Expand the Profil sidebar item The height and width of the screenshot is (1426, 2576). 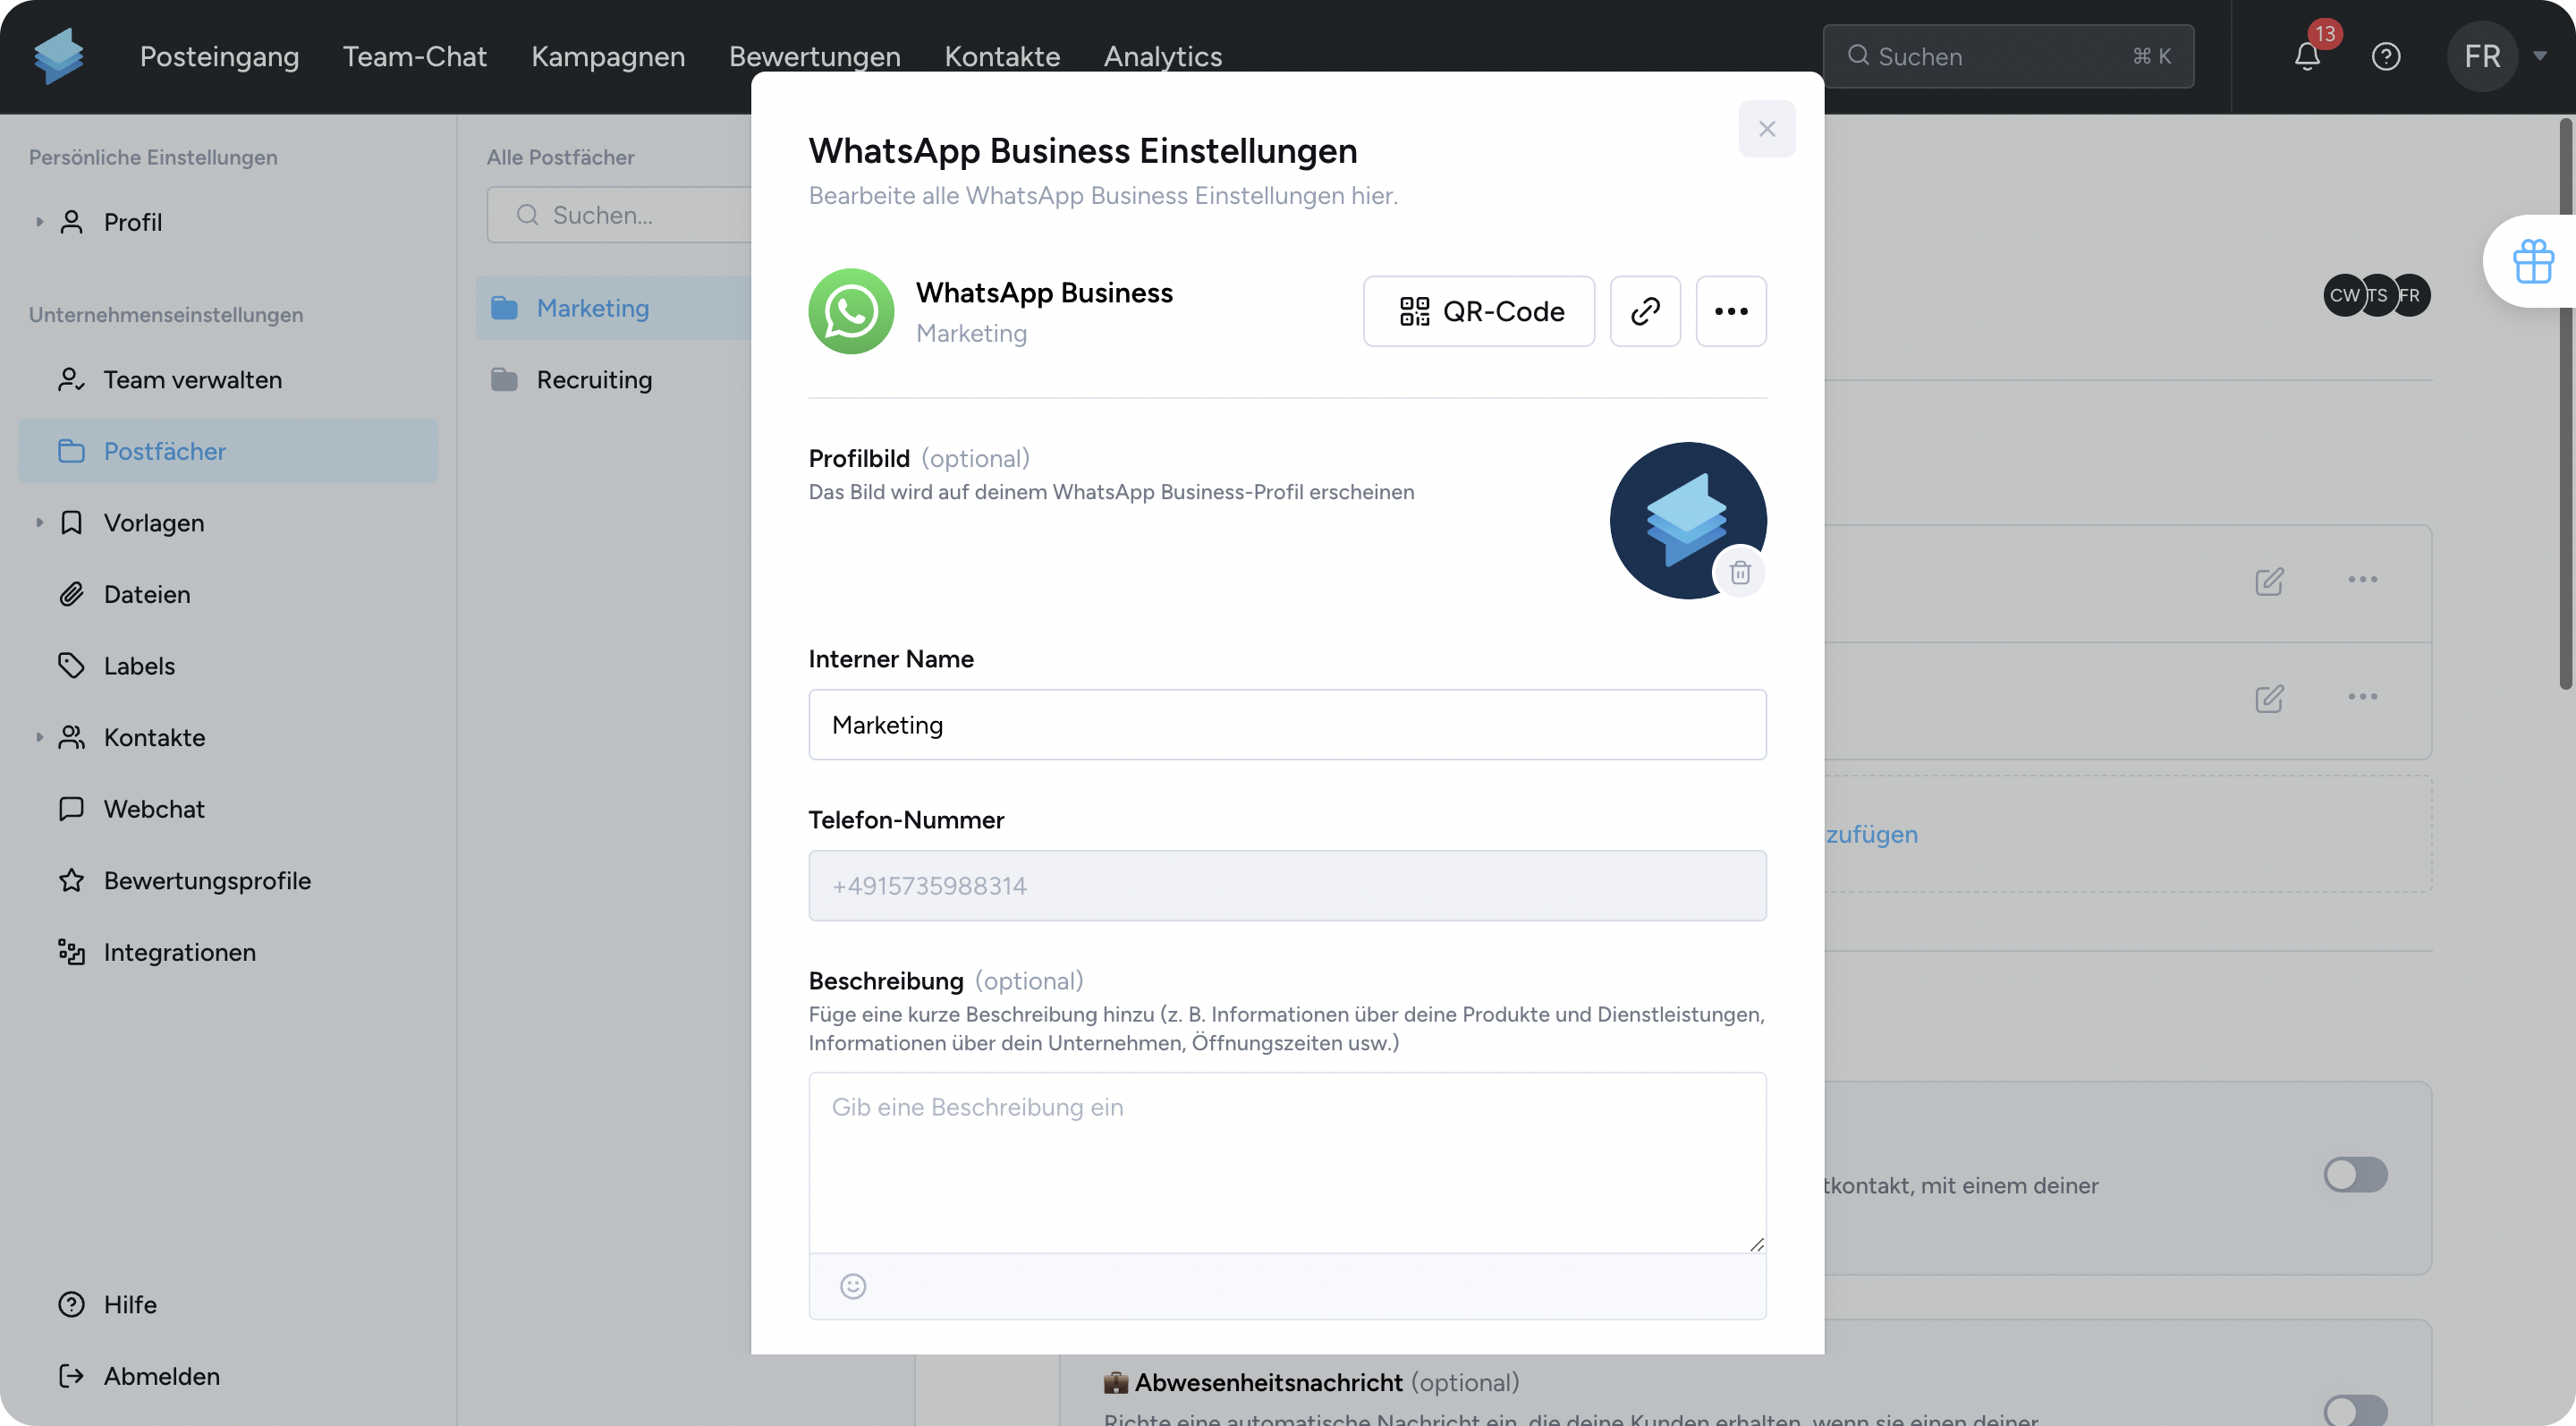[x=39, y=222]
